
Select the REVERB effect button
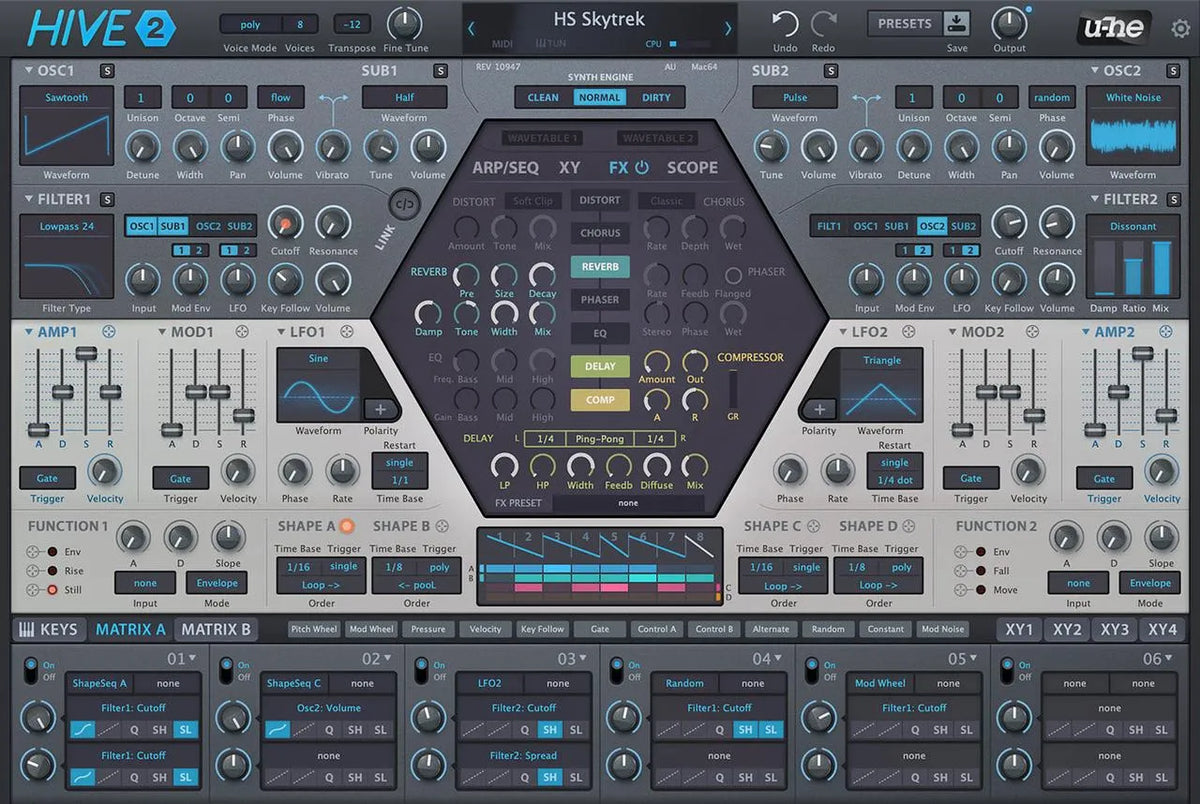pos(600,267)
